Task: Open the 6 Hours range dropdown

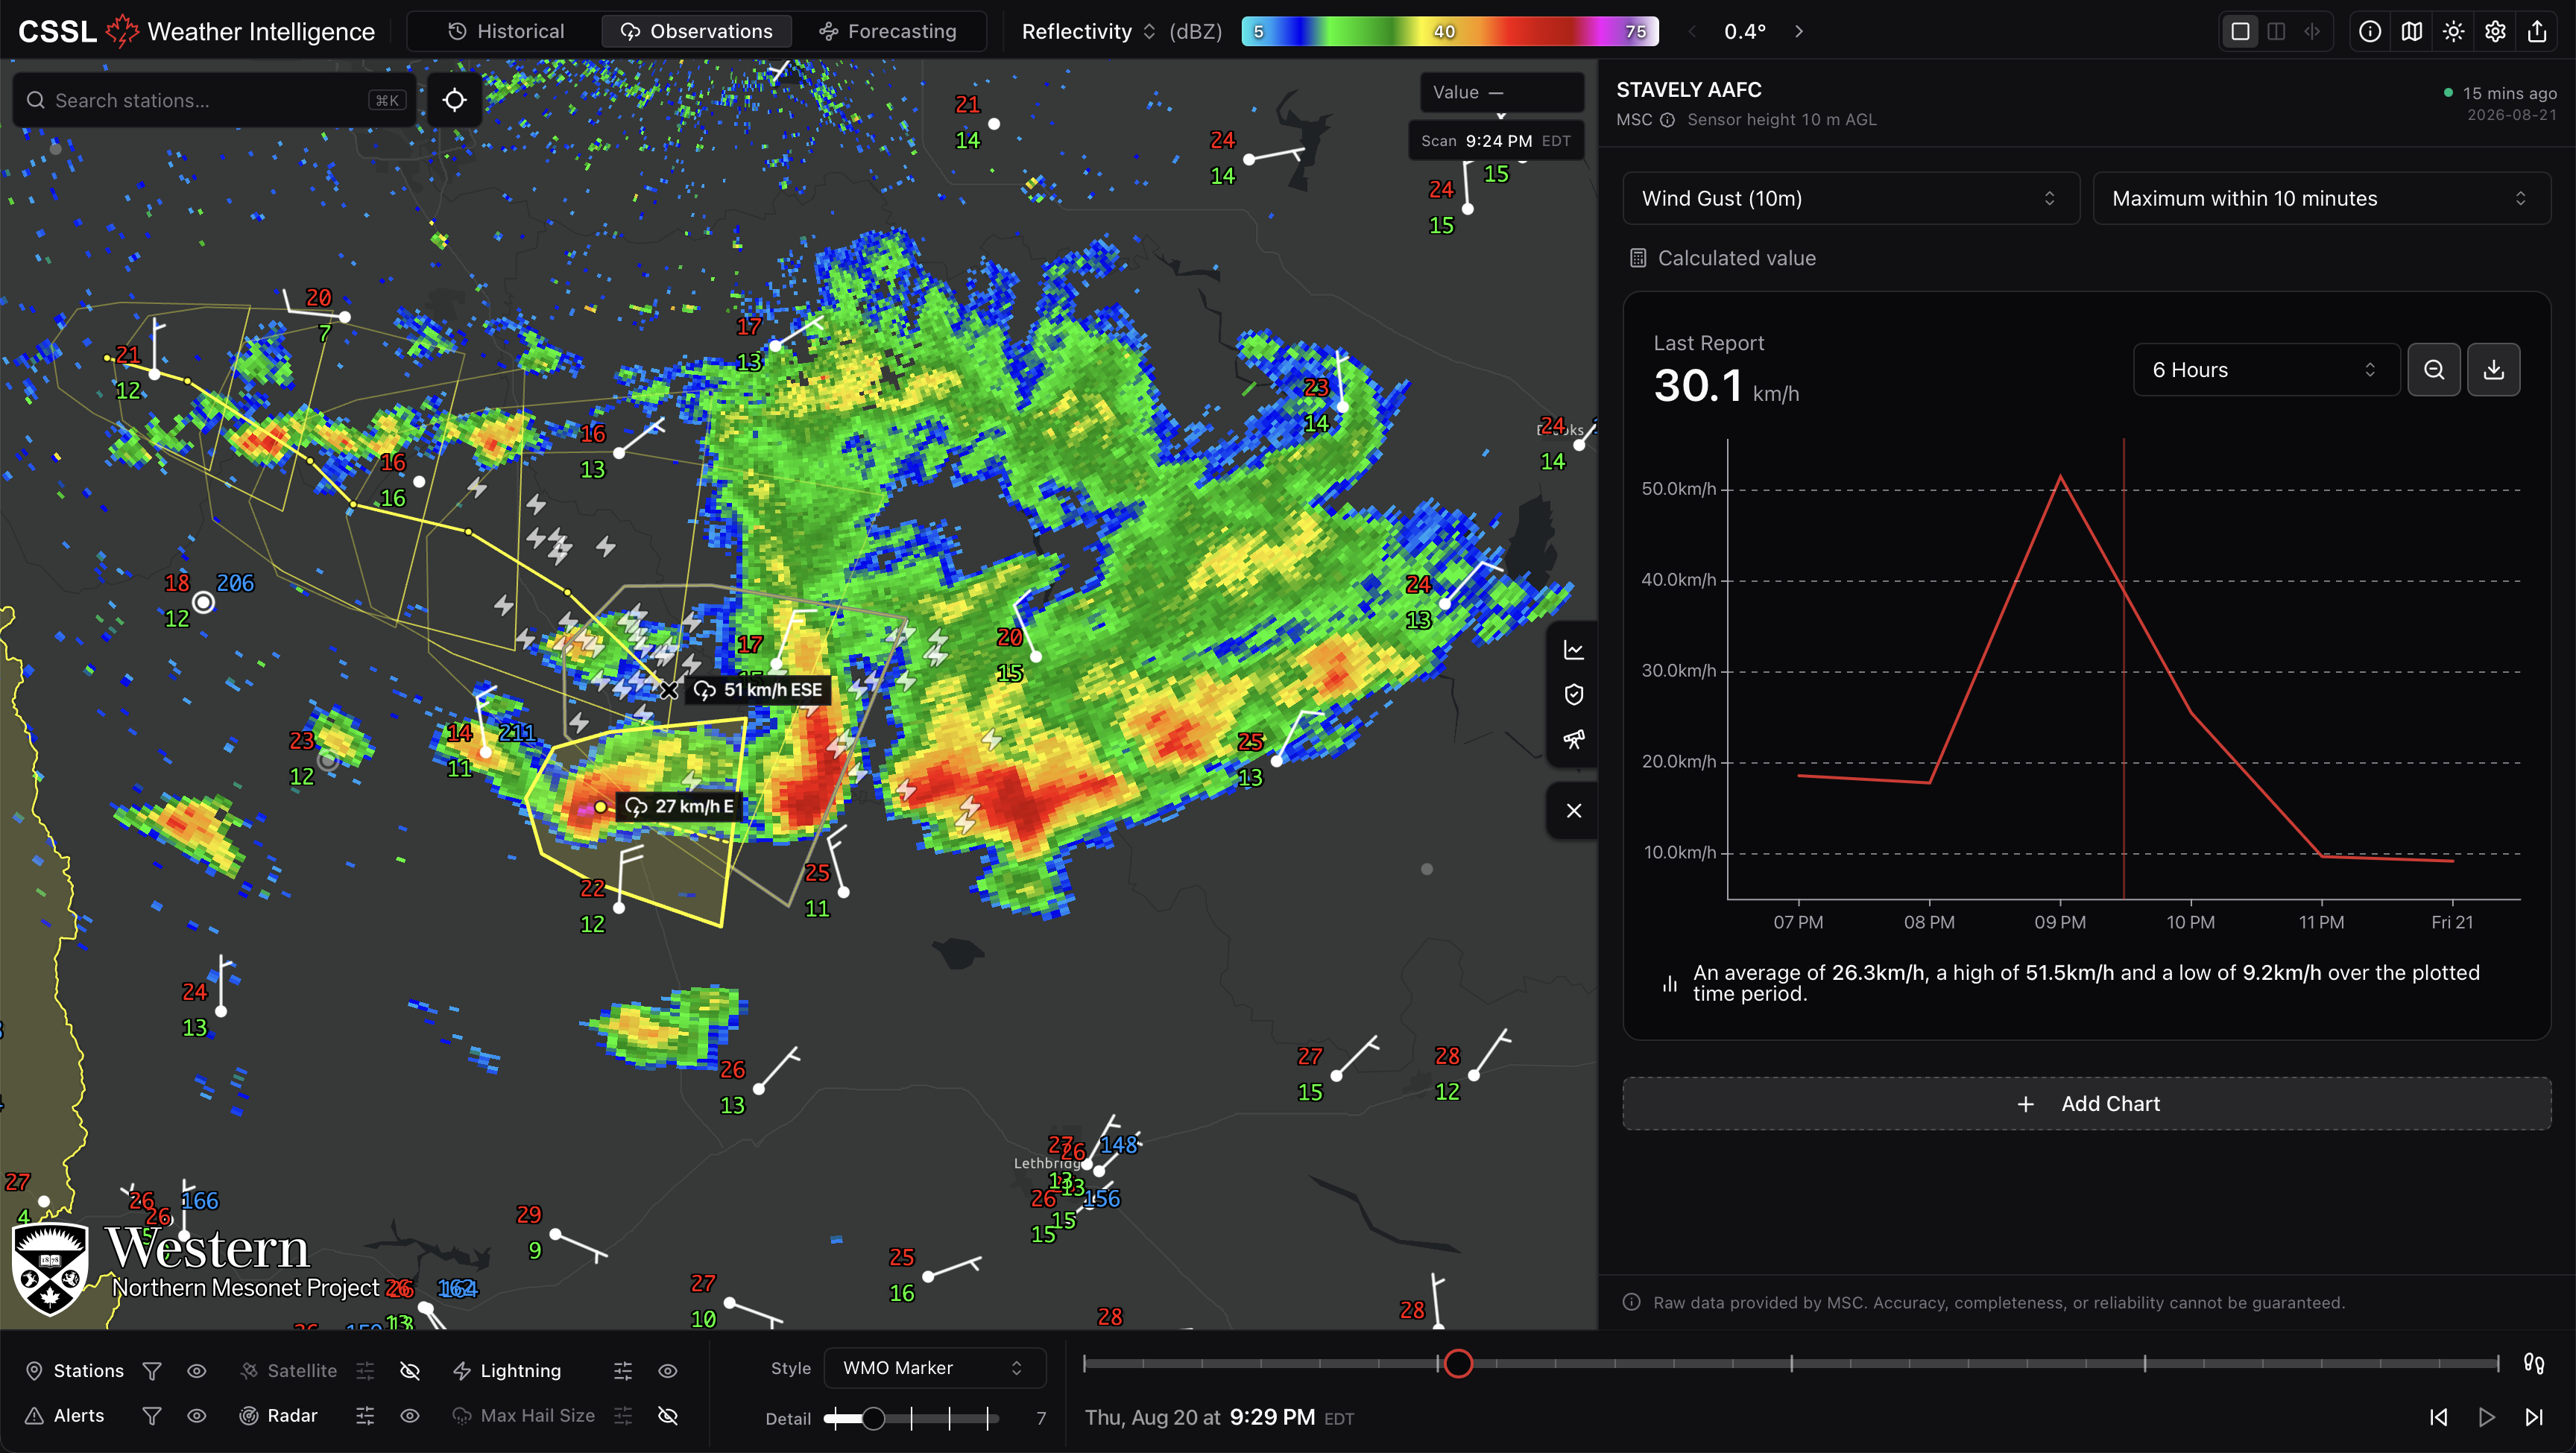Action: (2266, 370)
